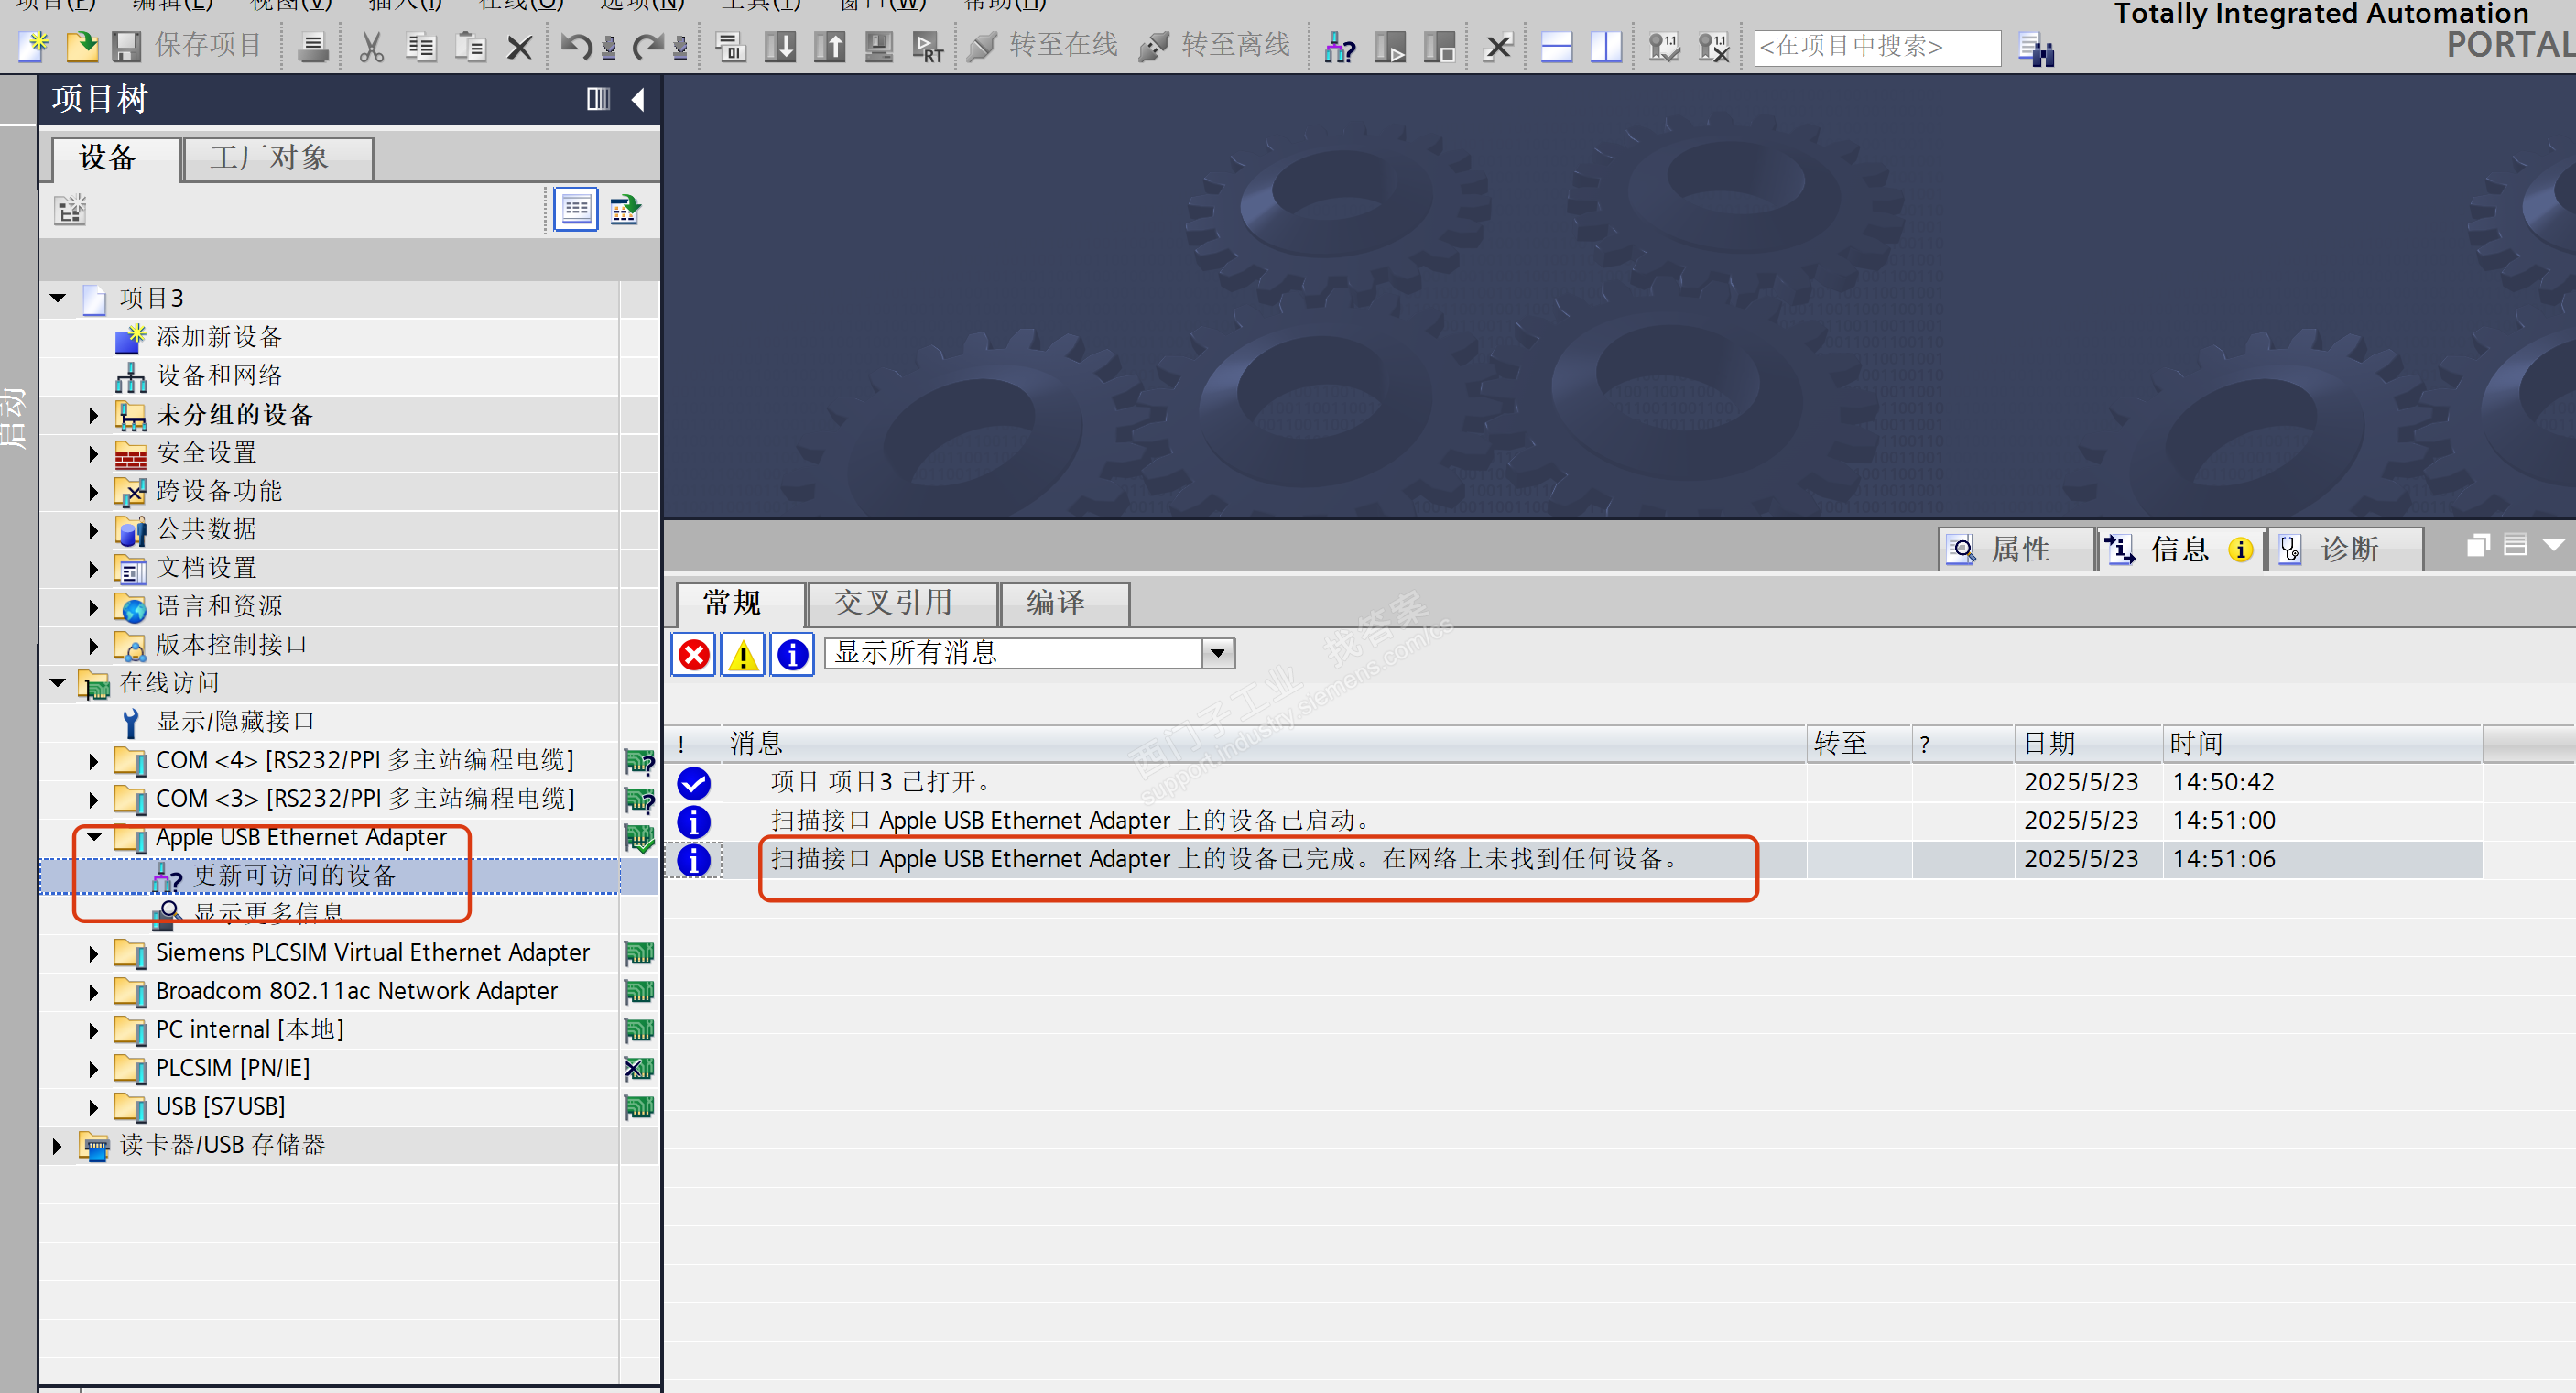Expand the Siemens PLCSIM Virtual Ethernet Adapter node

(93, 953)
